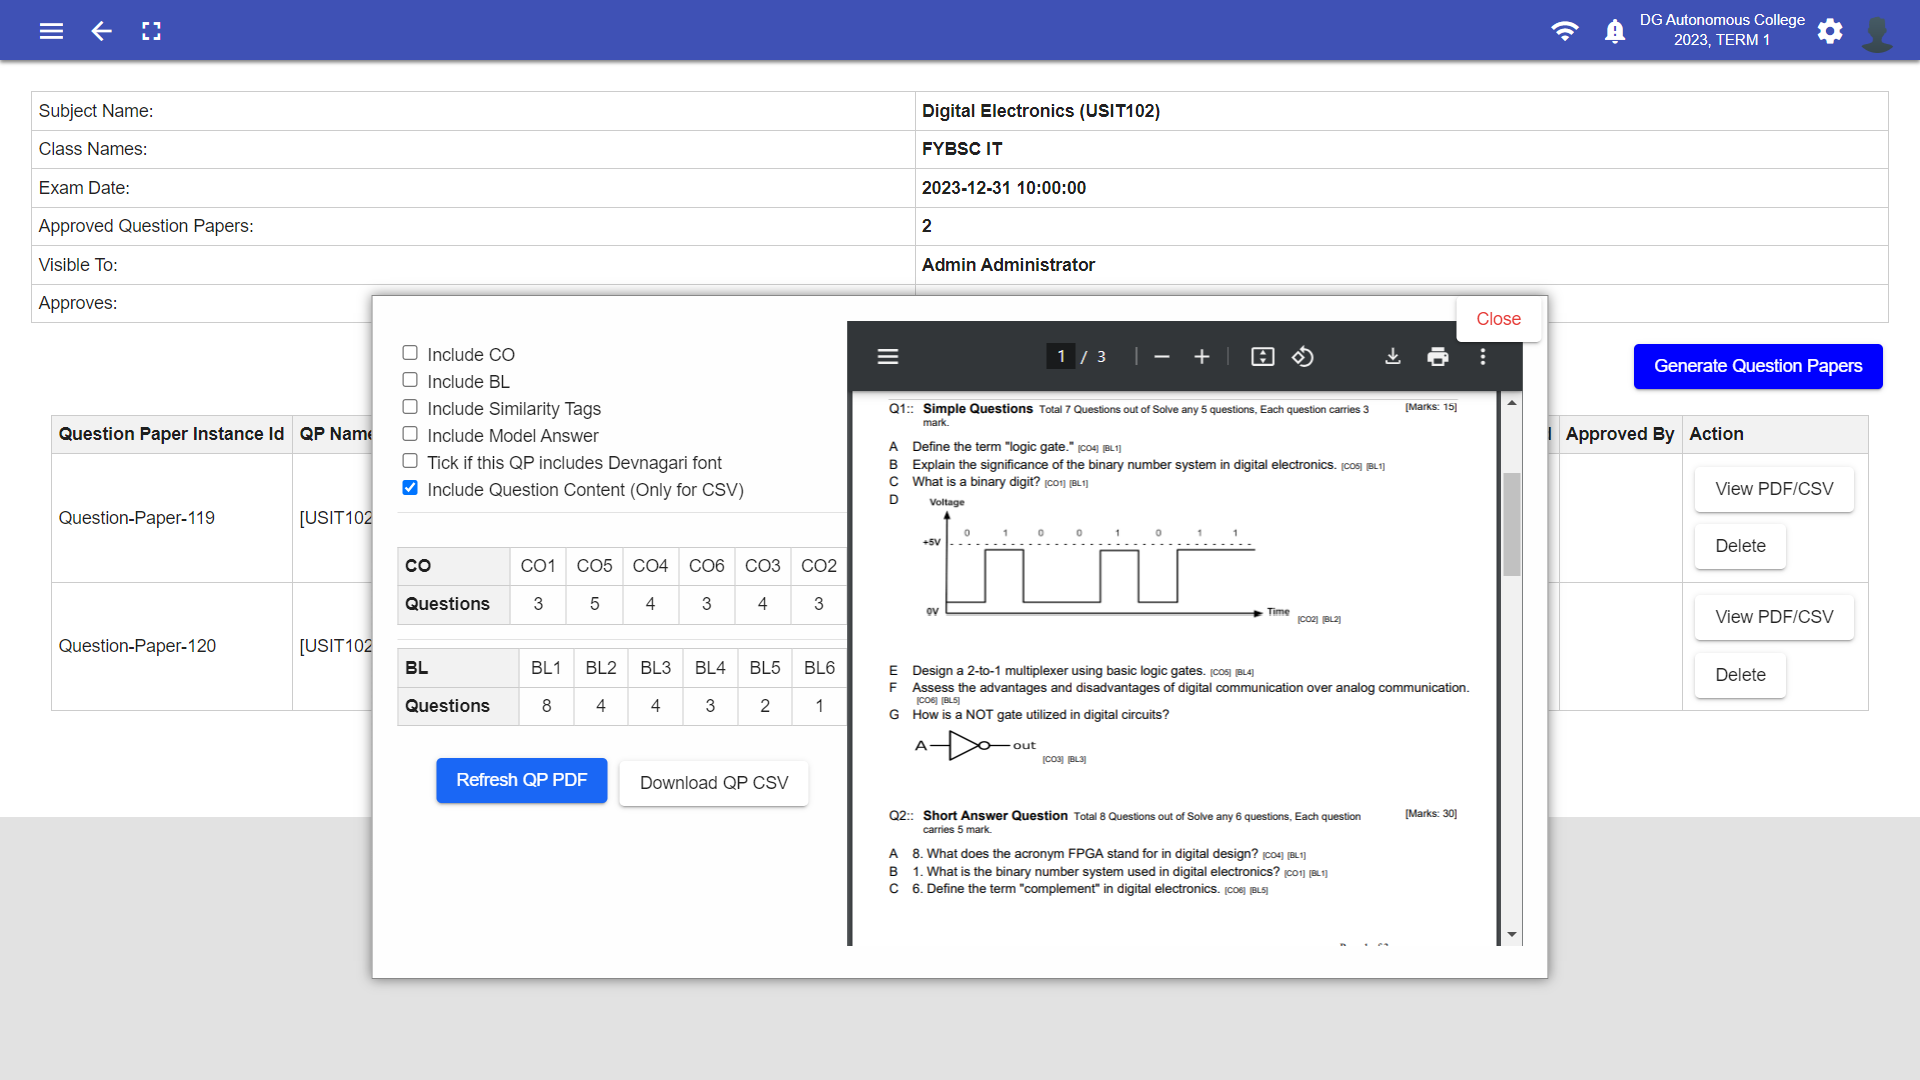Enable Include CO checkbox
This screenshot has height=1080, width=1920.
[x=410, y=353]
